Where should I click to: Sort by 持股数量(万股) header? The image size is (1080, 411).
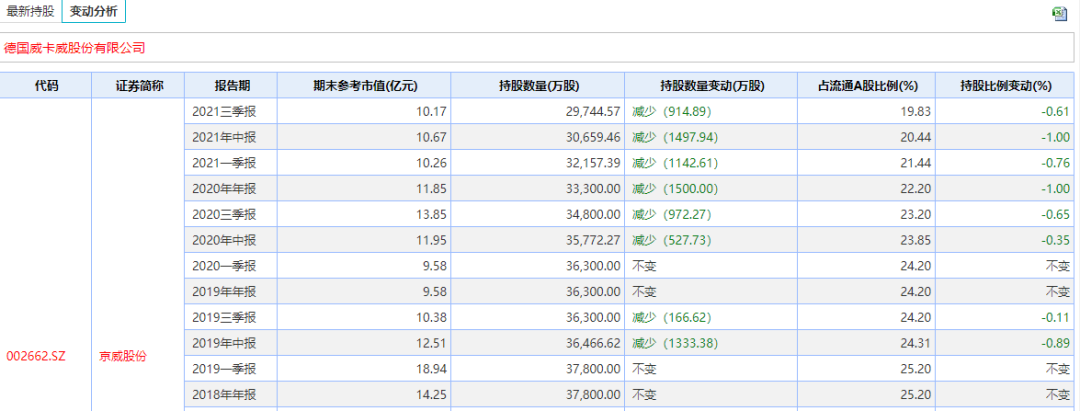(539, 86)
